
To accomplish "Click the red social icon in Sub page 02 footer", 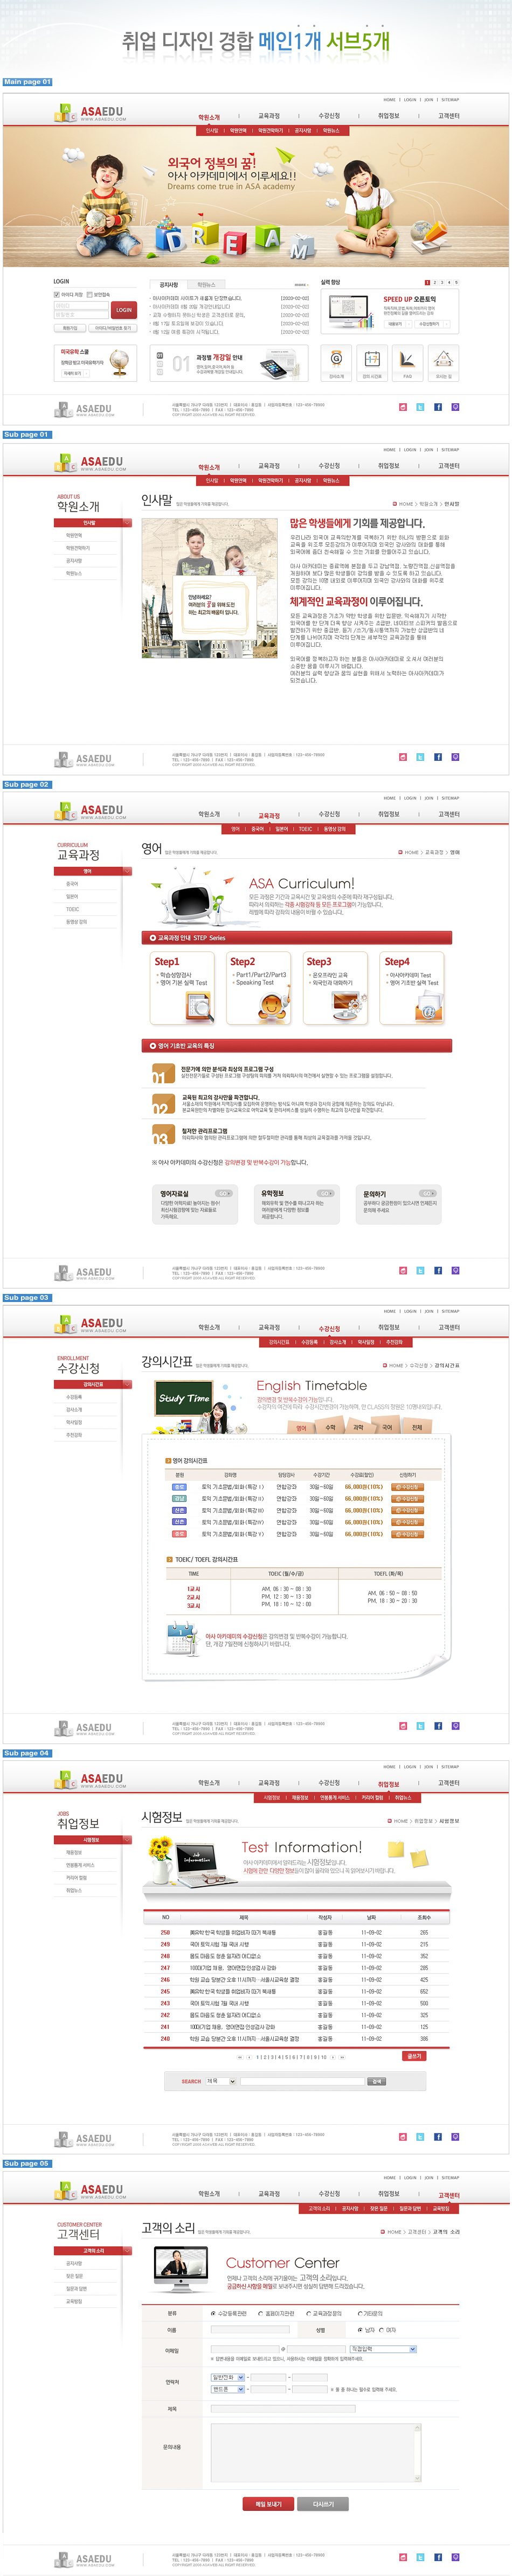I will (403, 1270).
